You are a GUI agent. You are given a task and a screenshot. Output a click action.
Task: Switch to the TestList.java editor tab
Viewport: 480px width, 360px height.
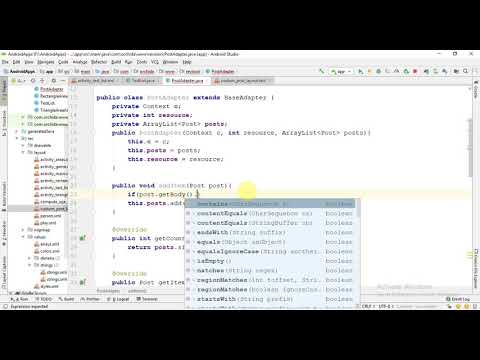143,81
